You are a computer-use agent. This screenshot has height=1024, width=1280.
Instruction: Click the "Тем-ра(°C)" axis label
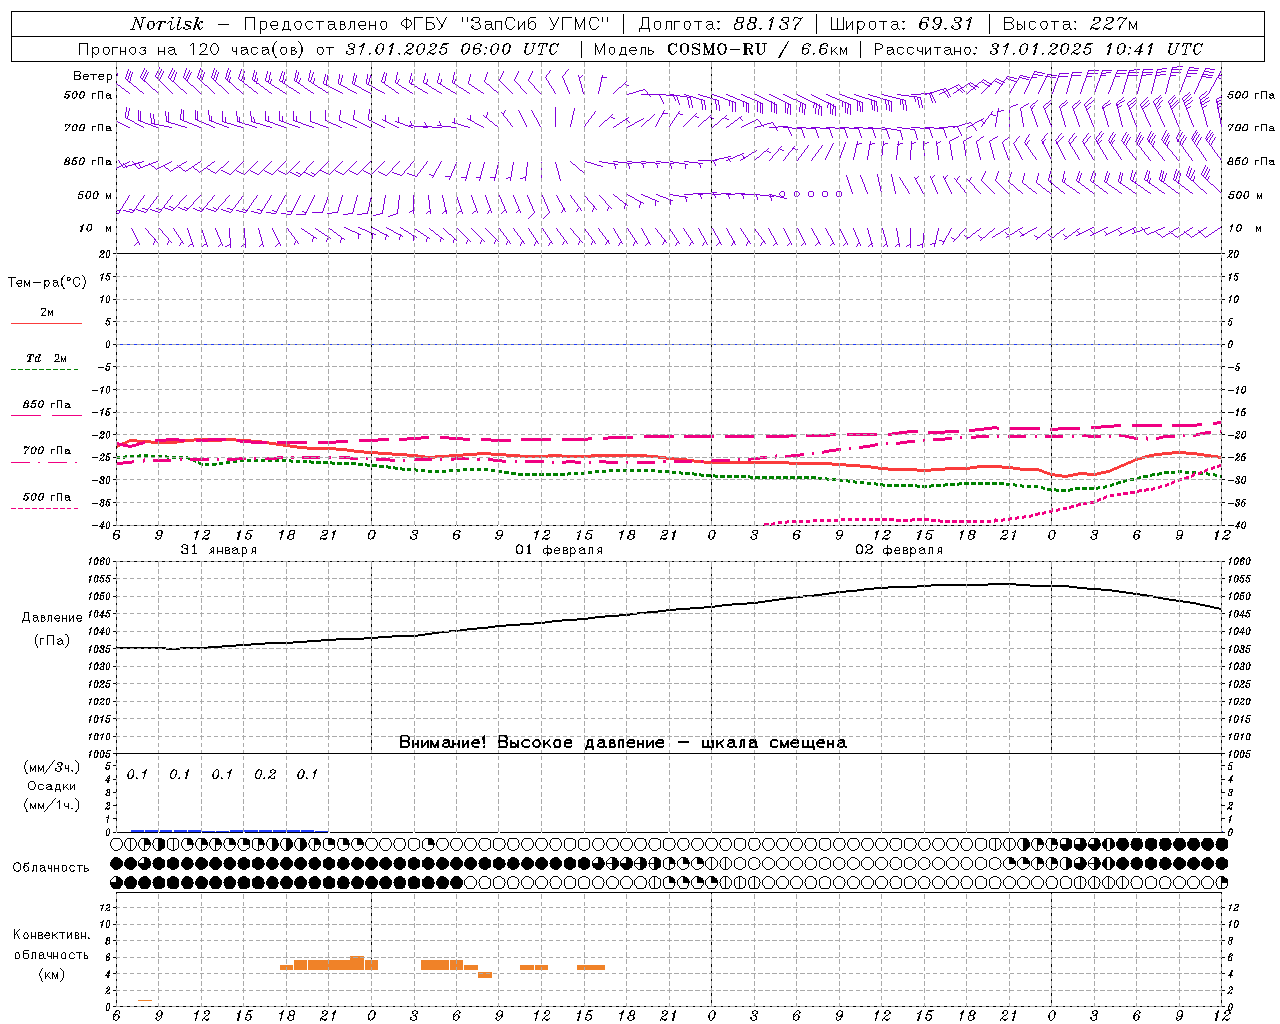[x=47, y=283]
